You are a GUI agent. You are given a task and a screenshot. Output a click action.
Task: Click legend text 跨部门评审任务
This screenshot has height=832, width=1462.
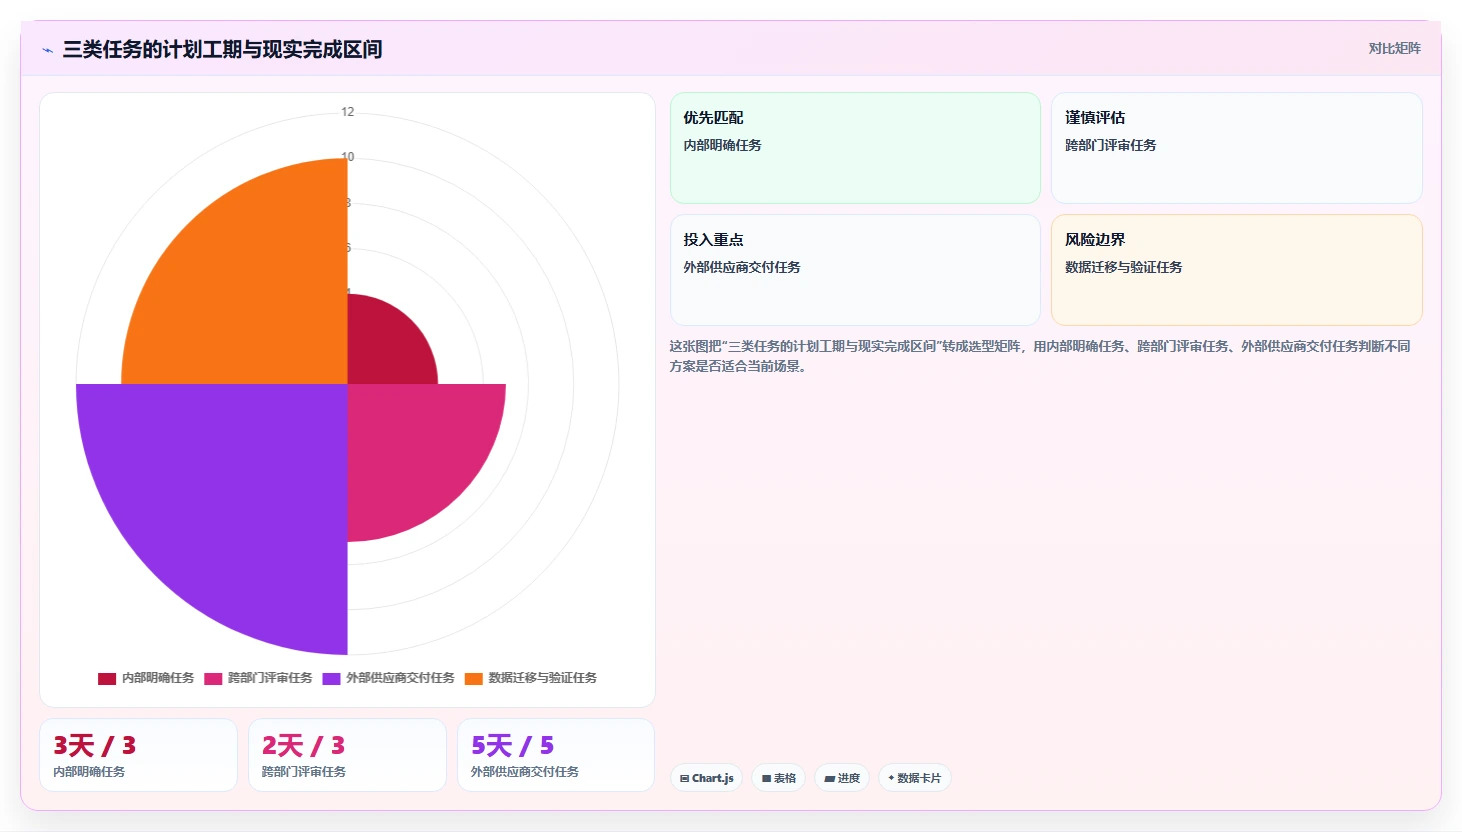(x=270, y=678)
